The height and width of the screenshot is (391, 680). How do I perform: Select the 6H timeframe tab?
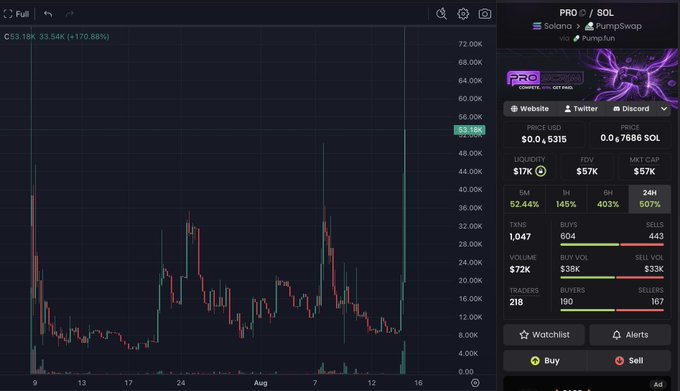coord(608,199)
